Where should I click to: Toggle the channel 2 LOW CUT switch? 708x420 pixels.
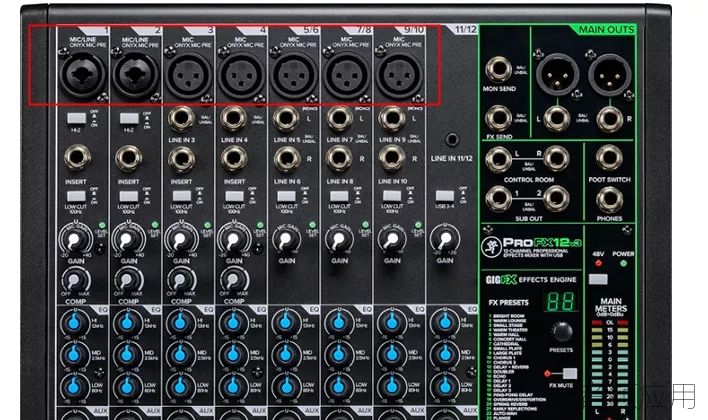click(129, 196)
